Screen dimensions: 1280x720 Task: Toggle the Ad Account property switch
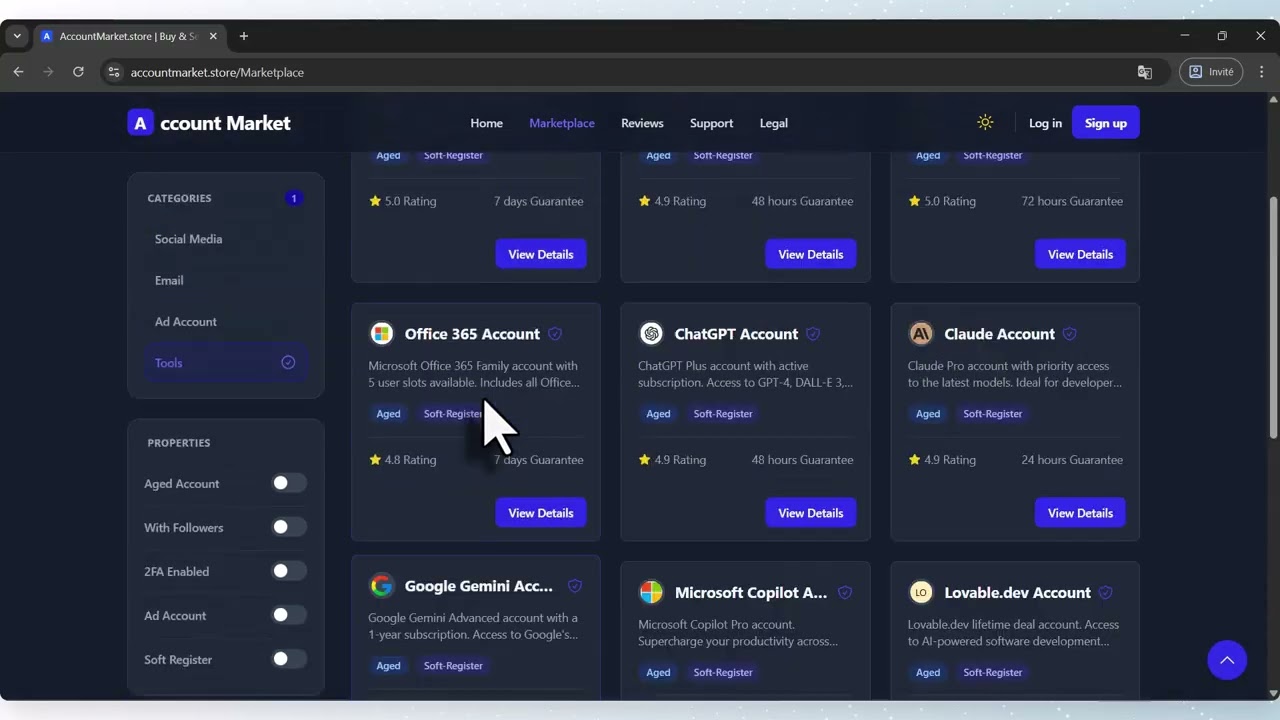coord(289,615)
